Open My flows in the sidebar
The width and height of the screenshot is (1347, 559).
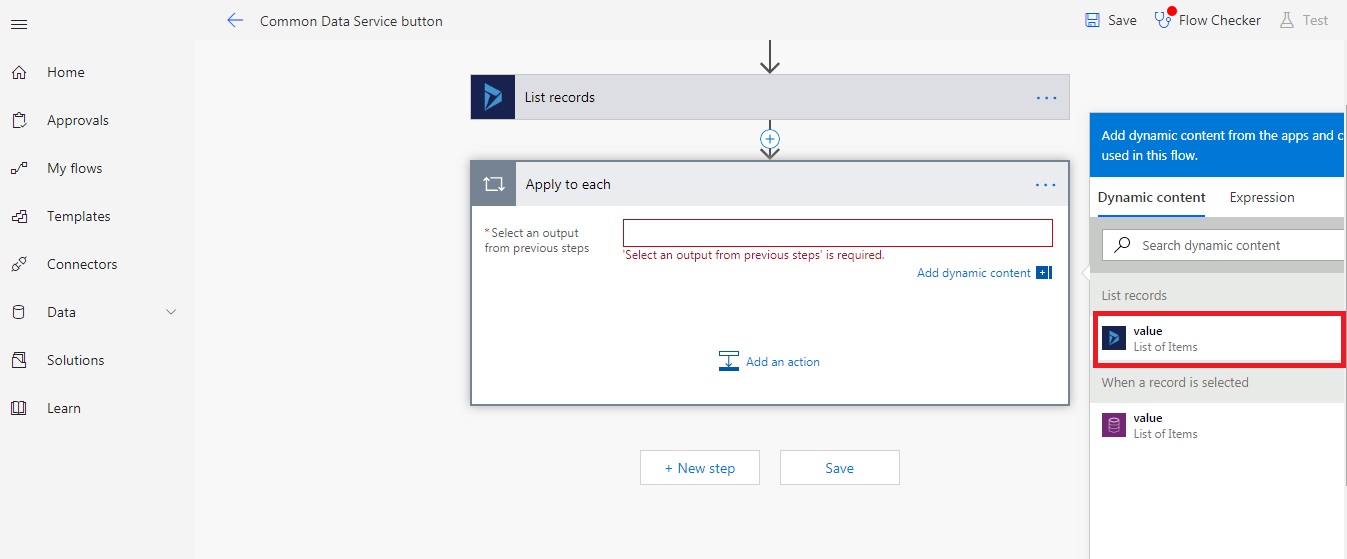pos(74,168)
